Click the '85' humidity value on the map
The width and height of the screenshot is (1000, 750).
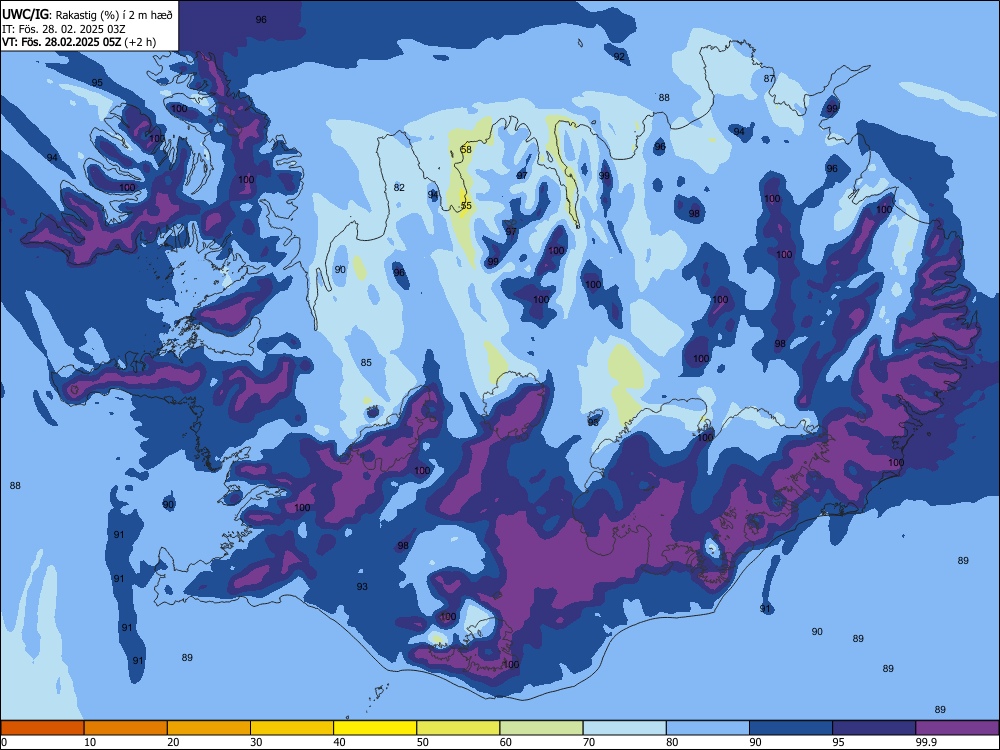(366, 363)
